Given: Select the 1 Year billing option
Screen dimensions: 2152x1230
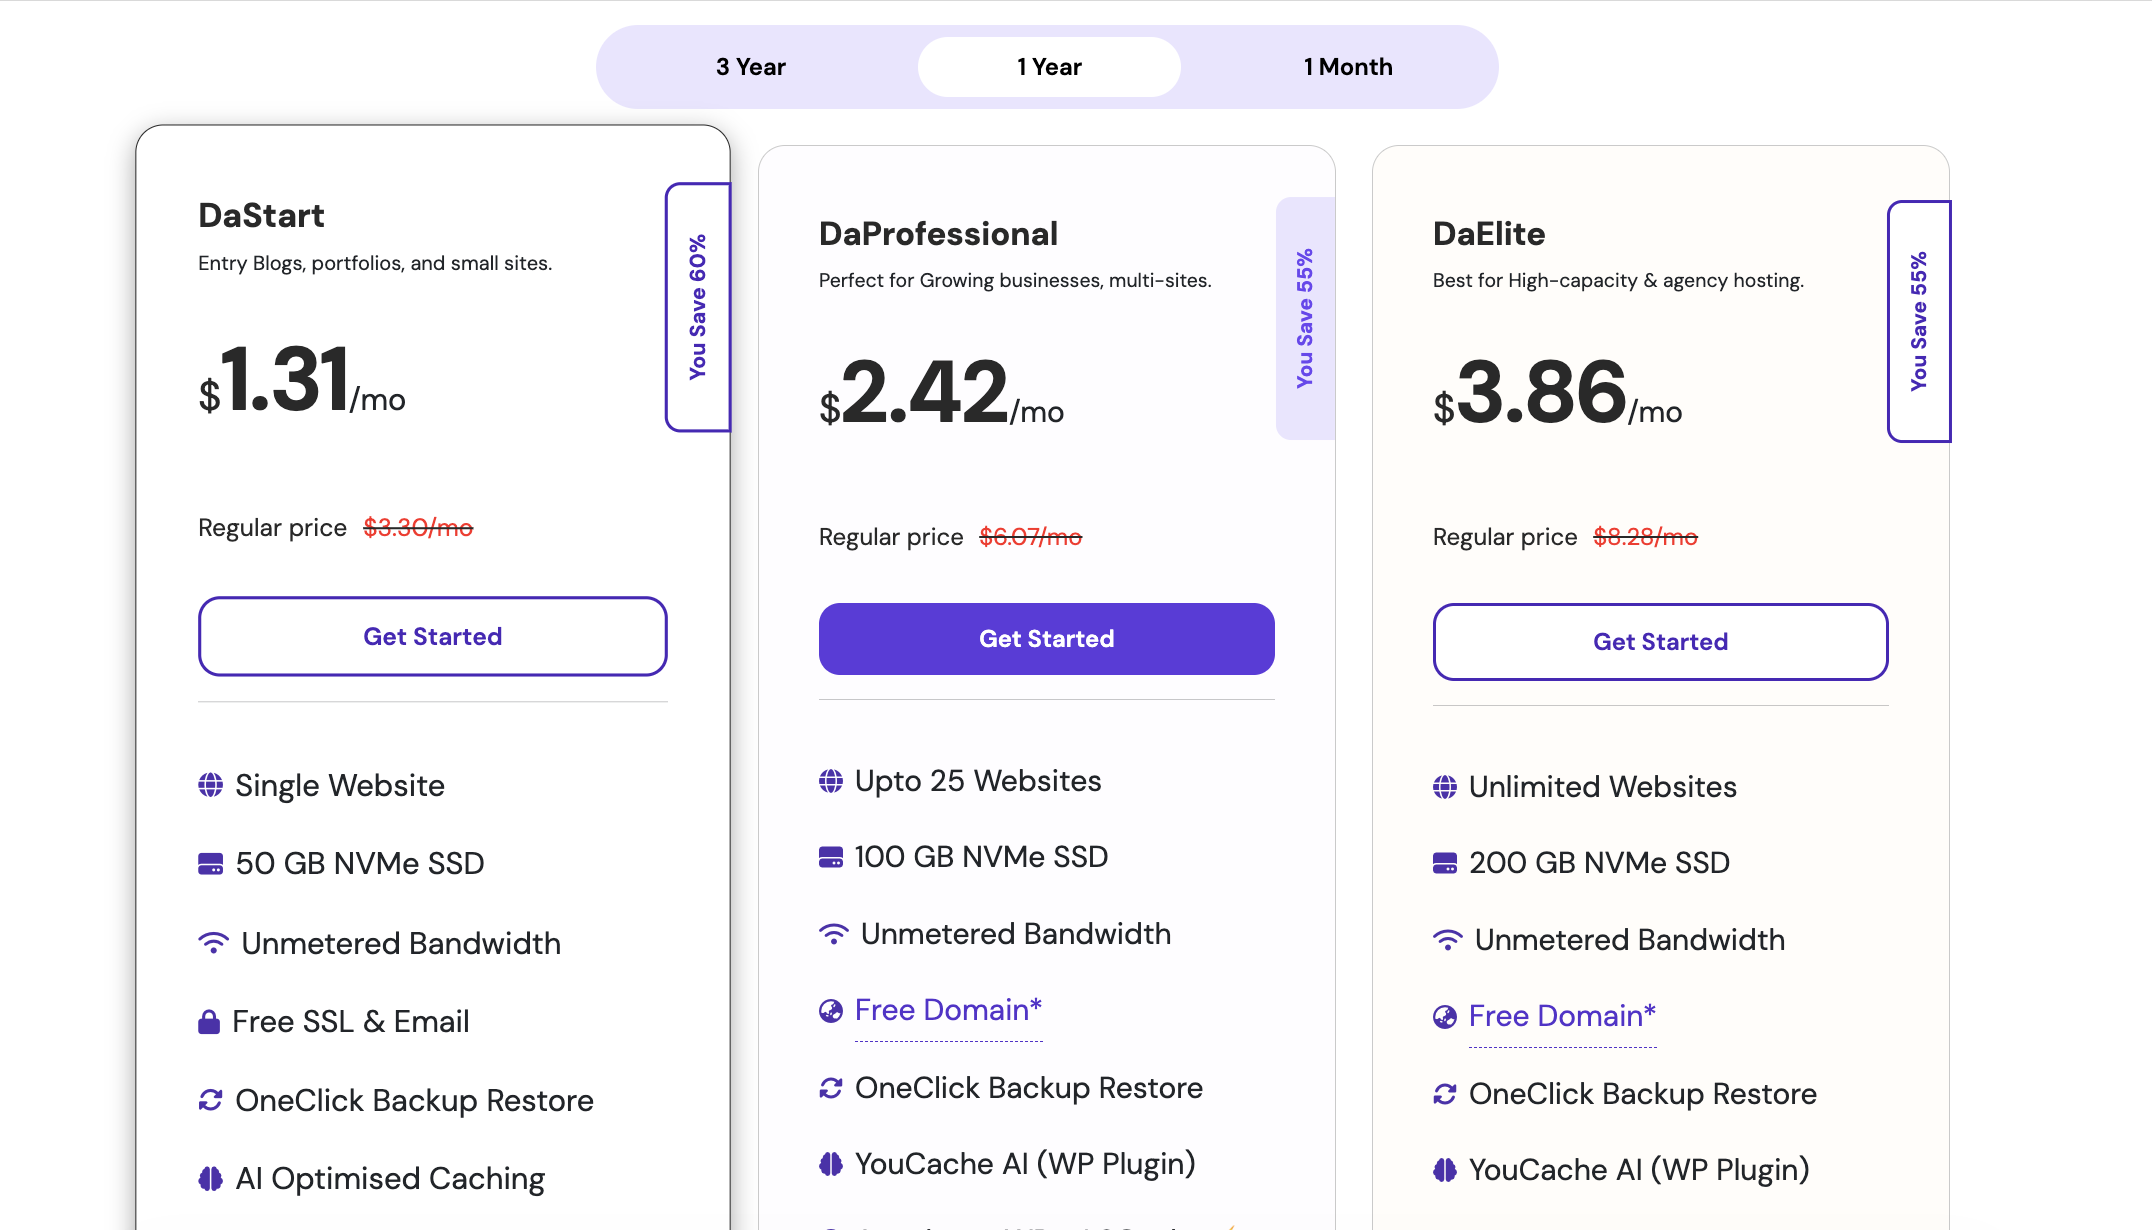Looking at the screenshot, I should (x=1049, y=67).
